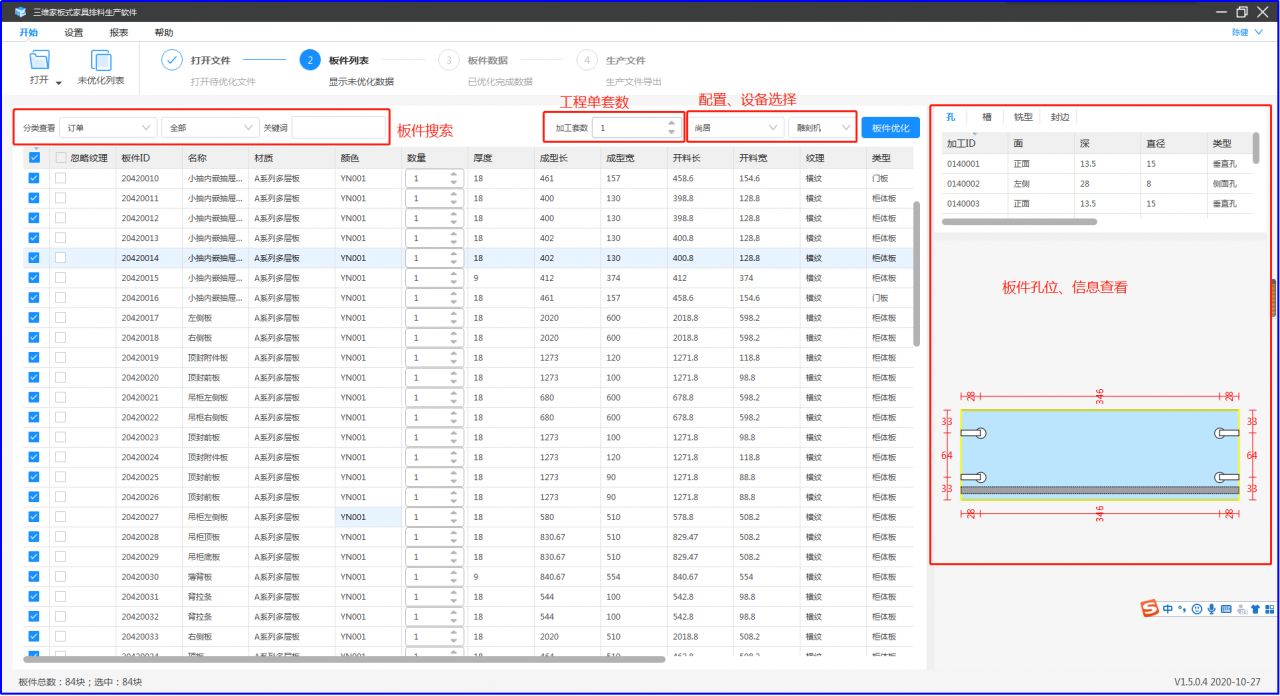
Task: Tick ignore-grain checkbox for panel 20420028
Action: pos(61,536)
